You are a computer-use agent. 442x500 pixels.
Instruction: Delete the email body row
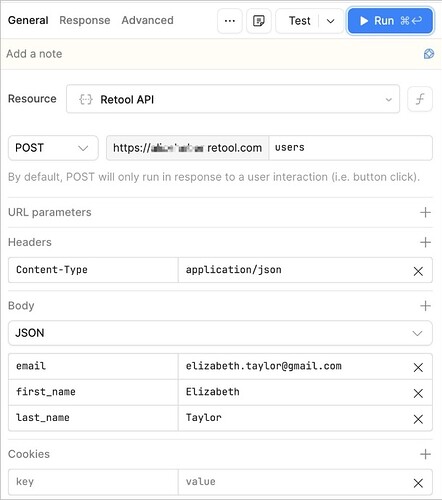(418, 367)
